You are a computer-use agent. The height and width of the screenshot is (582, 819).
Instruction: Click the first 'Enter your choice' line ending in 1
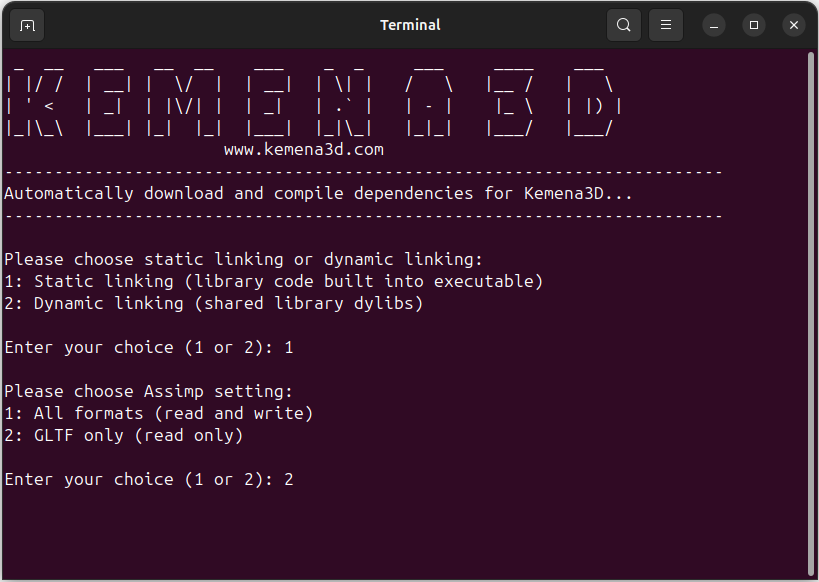click(x=149, y=347)
